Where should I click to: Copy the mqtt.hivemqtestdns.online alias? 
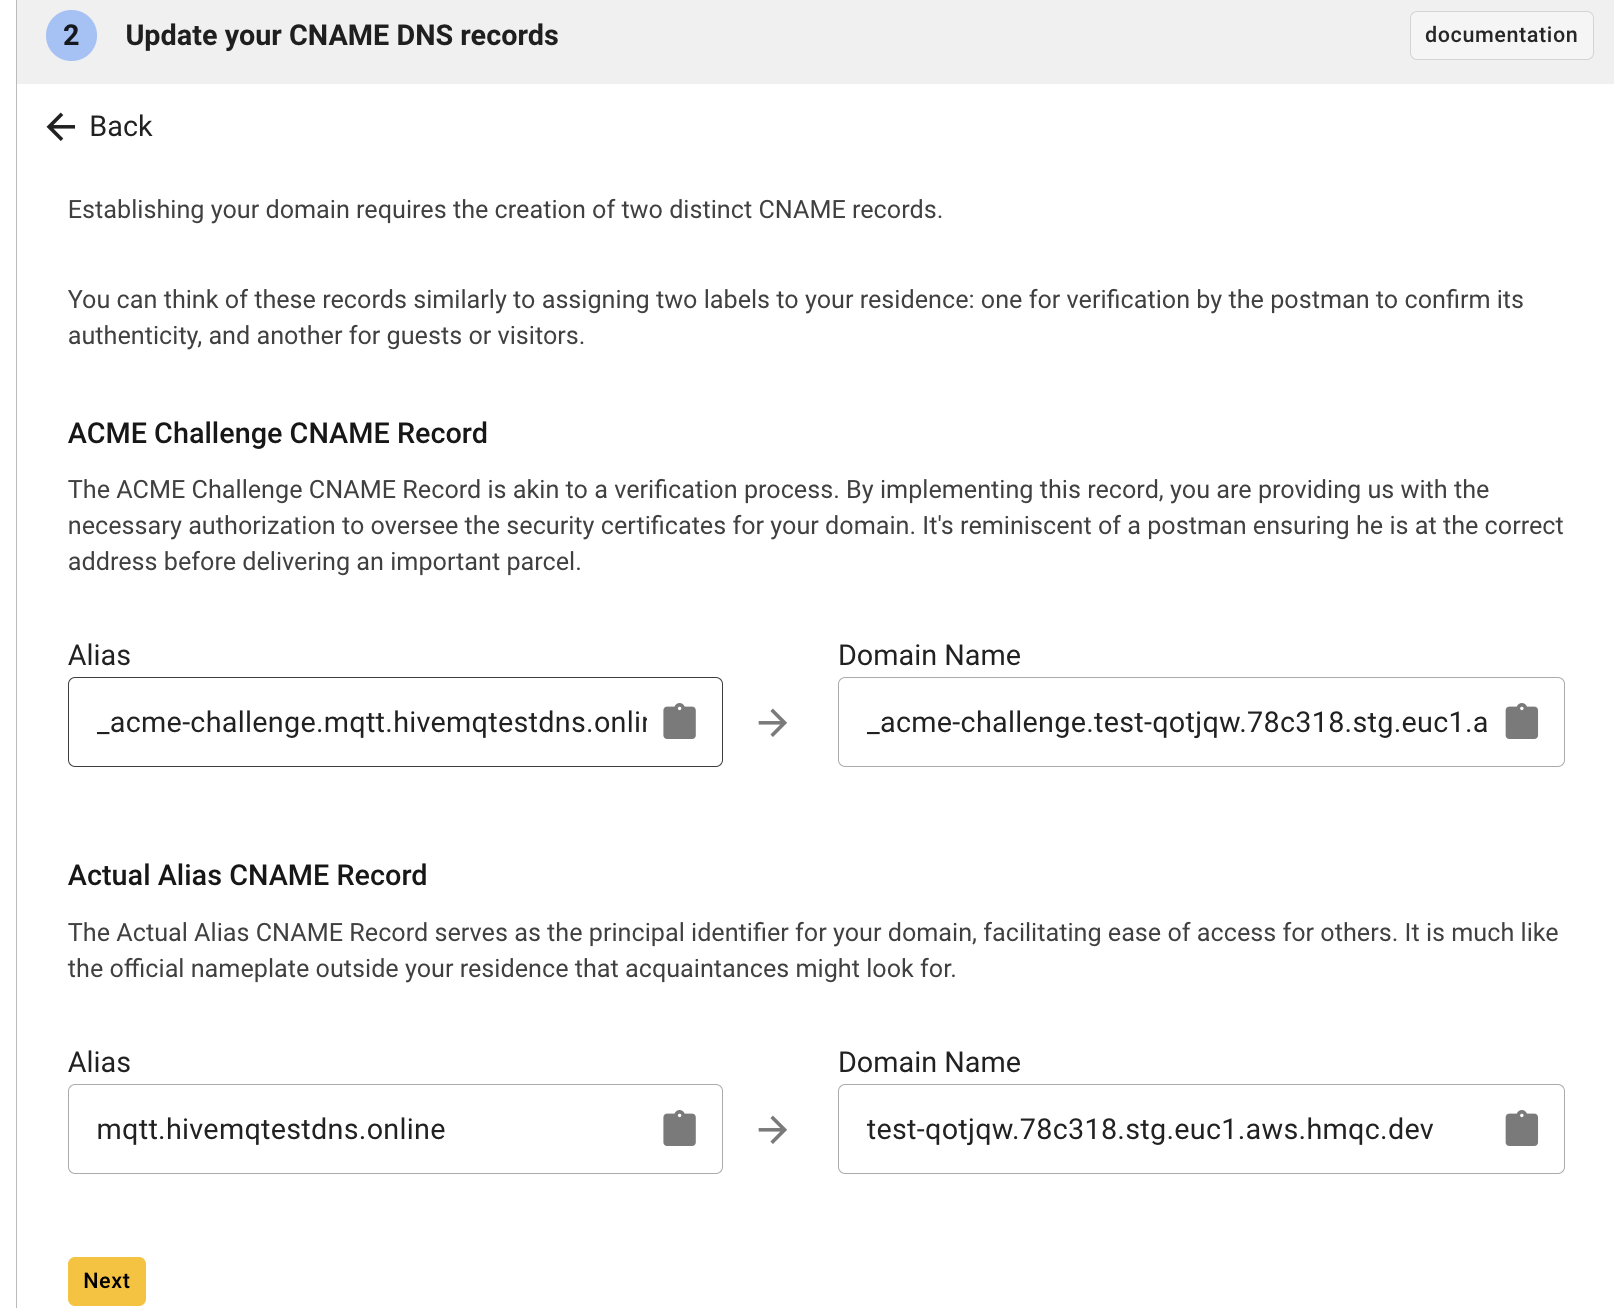(x=680, y=1129)
